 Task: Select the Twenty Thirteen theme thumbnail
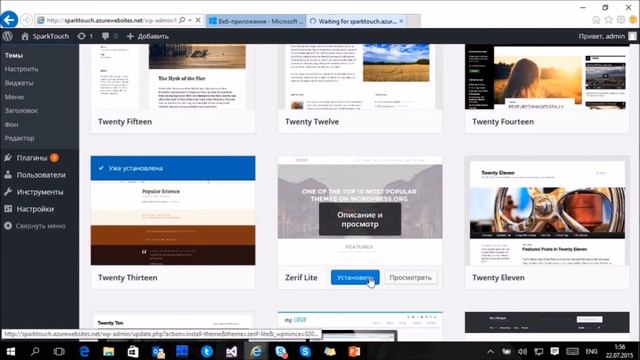click(173, 211)
